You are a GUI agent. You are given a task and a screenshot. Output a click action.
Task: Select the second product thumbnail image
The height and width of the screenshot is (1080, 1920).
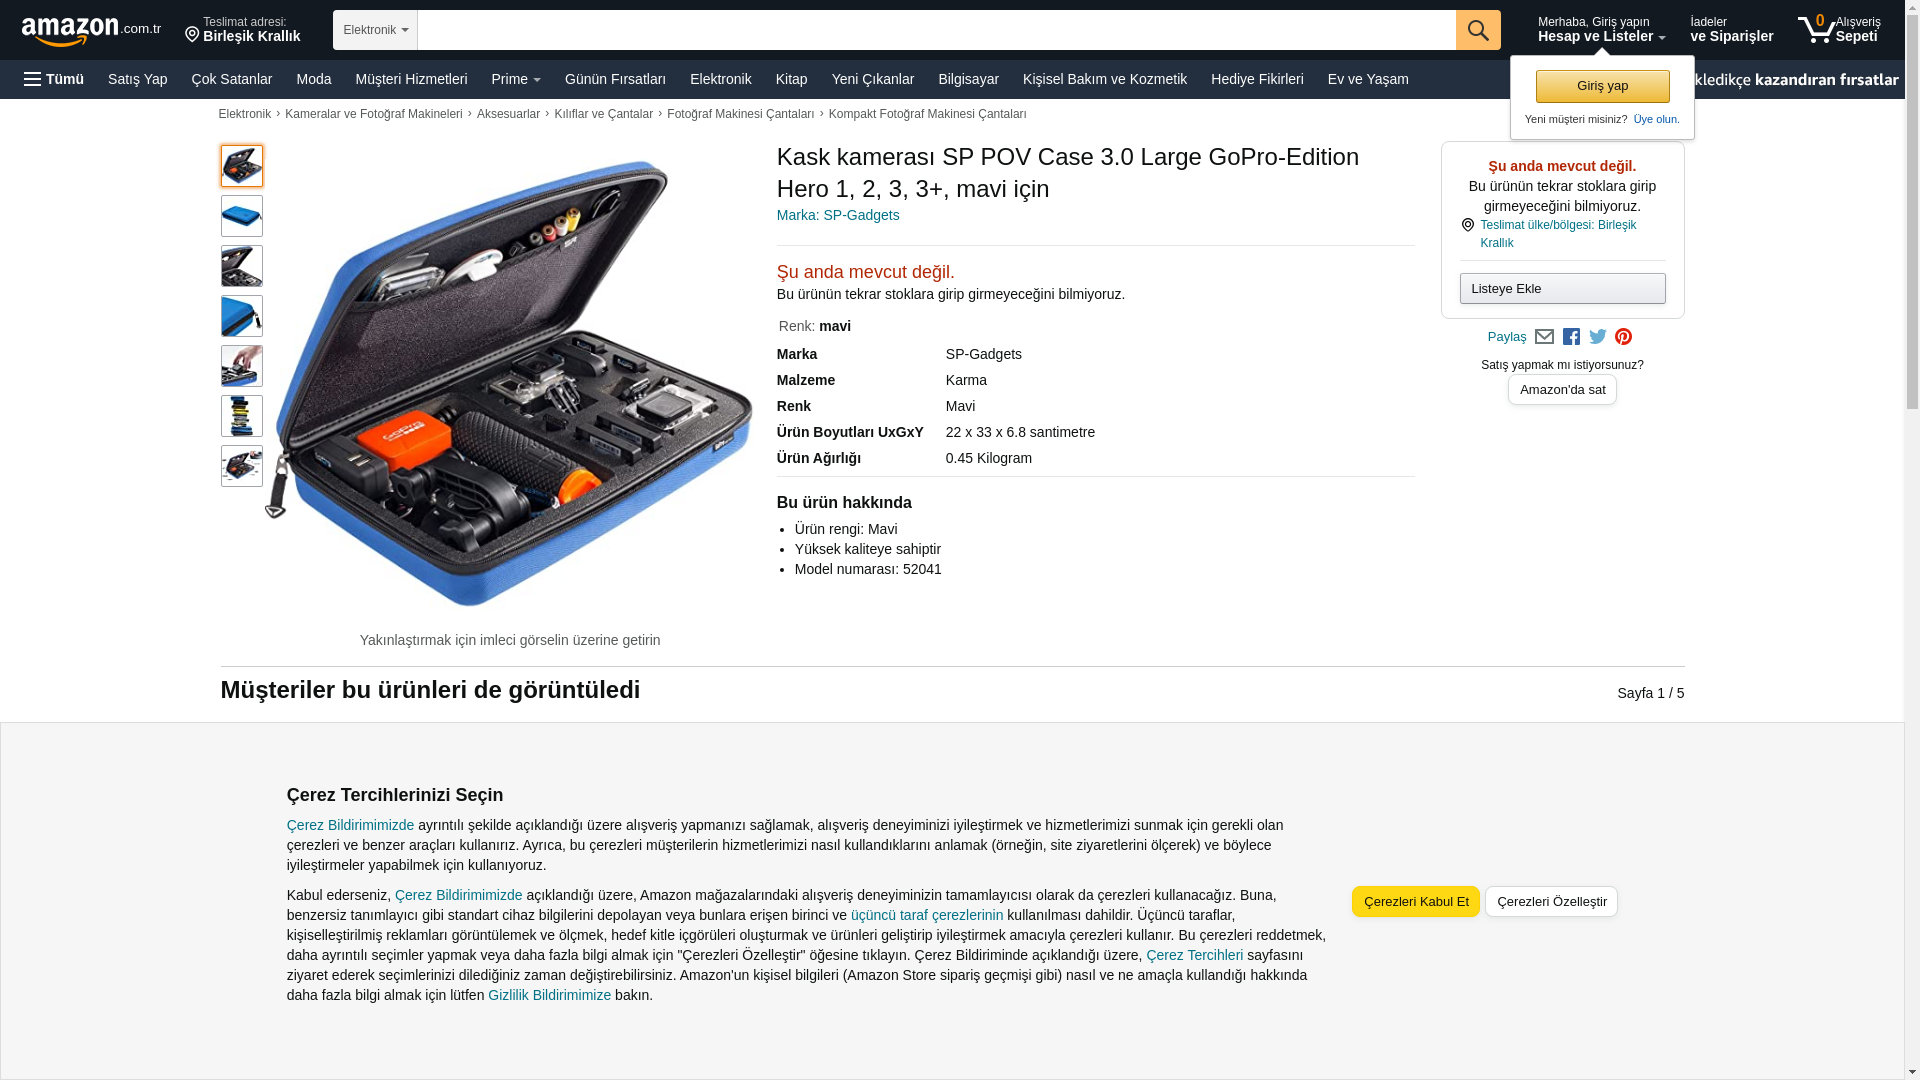point(242,216)
